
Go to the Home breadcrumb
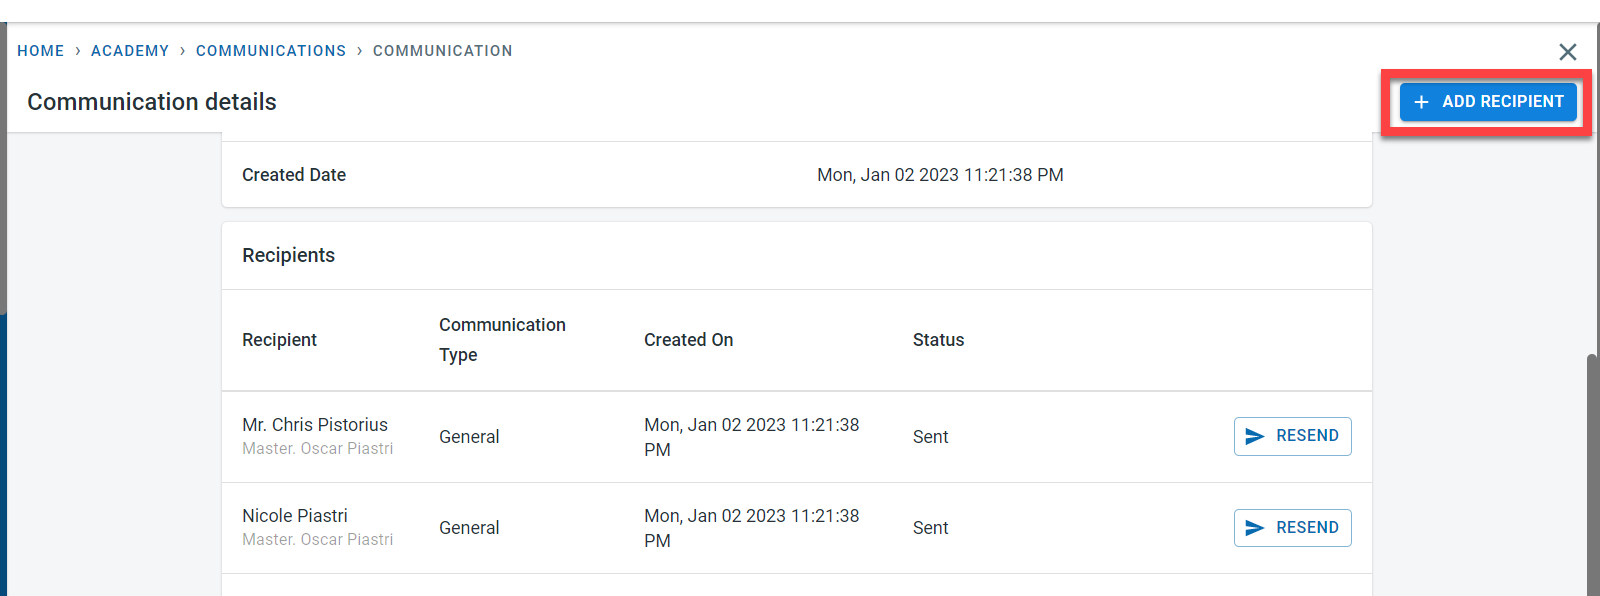point(41,51)
